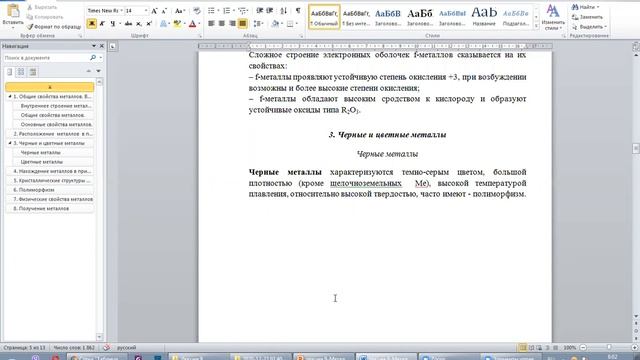
Task: Click the document search field Поиск в документе
Action: [46, 58]
